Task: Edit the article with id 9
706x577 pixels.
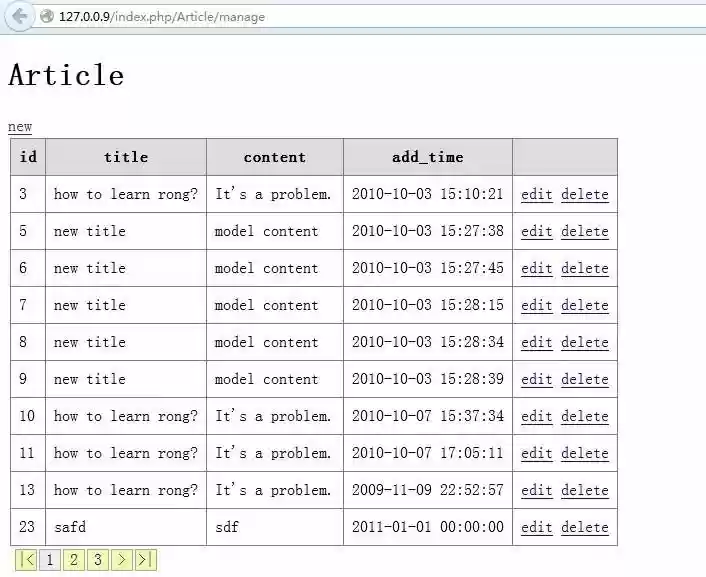Action: coord(537,379)
